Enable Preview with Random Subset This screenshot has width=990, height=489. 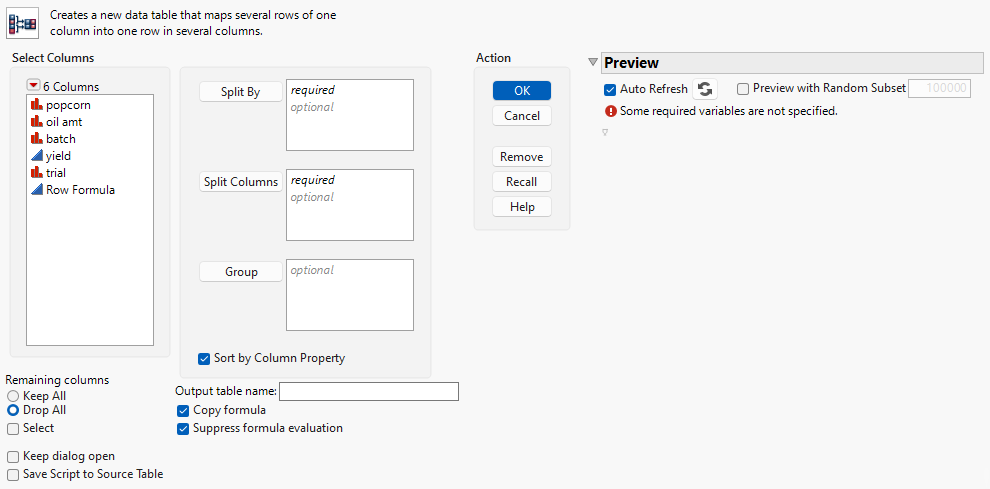pos(743,89)
